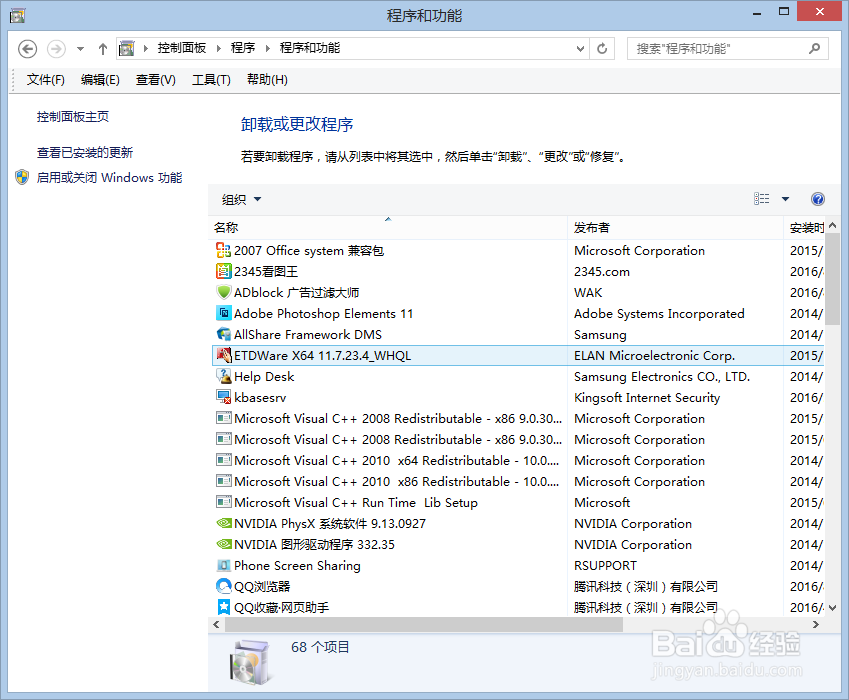Select the Adobe Photoshop Elements 11 icon
The height and width of the screenshot is (700, 849).
tap(224, 313)
